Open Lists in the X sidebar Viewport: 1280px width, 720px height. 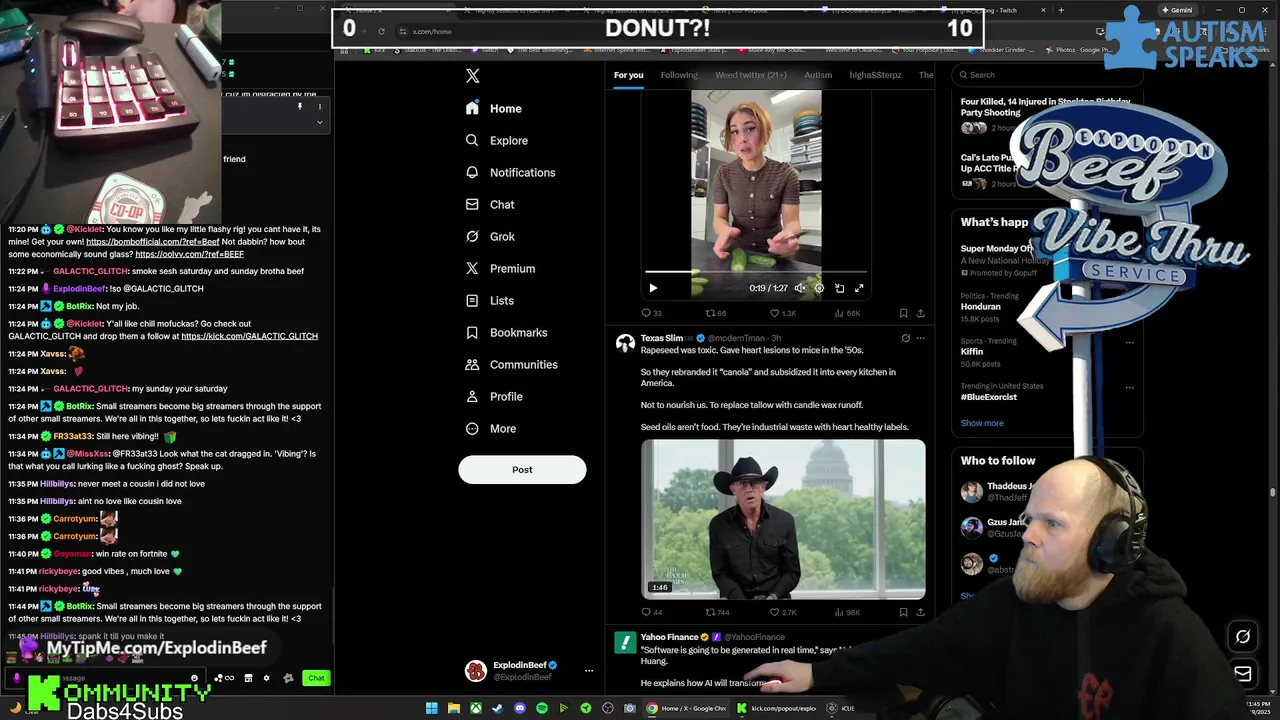(x=490, y=300)
